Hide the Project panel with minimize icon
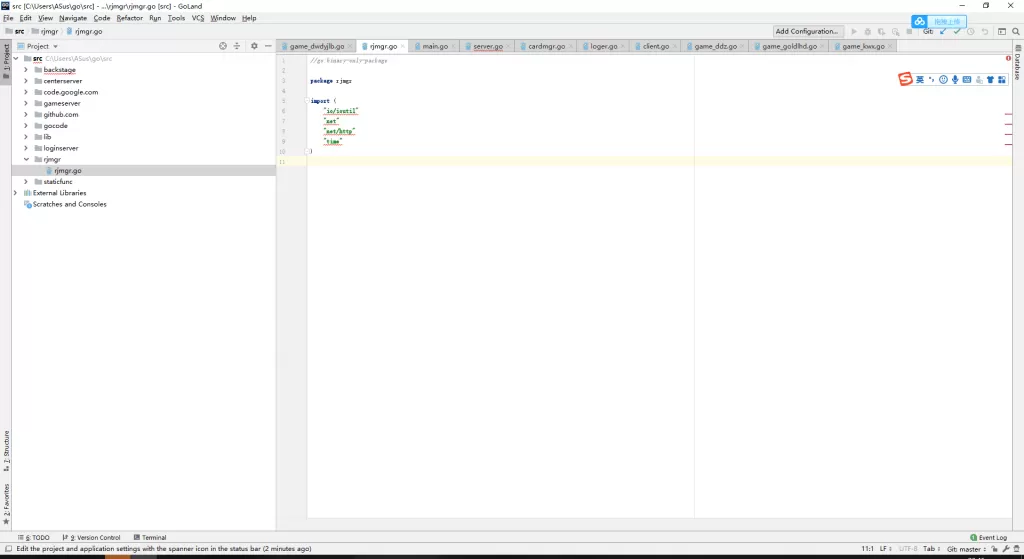 (x=268, y=46)
